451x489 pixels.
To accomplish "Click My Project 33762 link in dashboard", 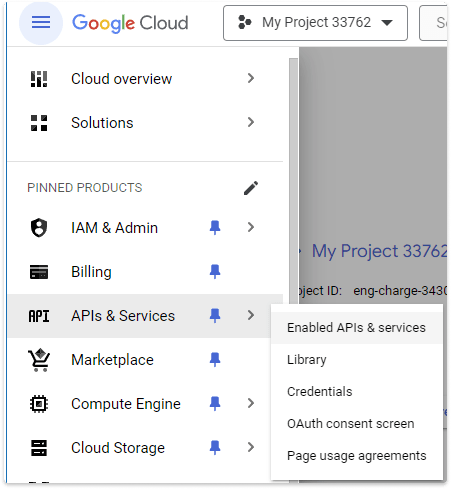I will 379,251.
